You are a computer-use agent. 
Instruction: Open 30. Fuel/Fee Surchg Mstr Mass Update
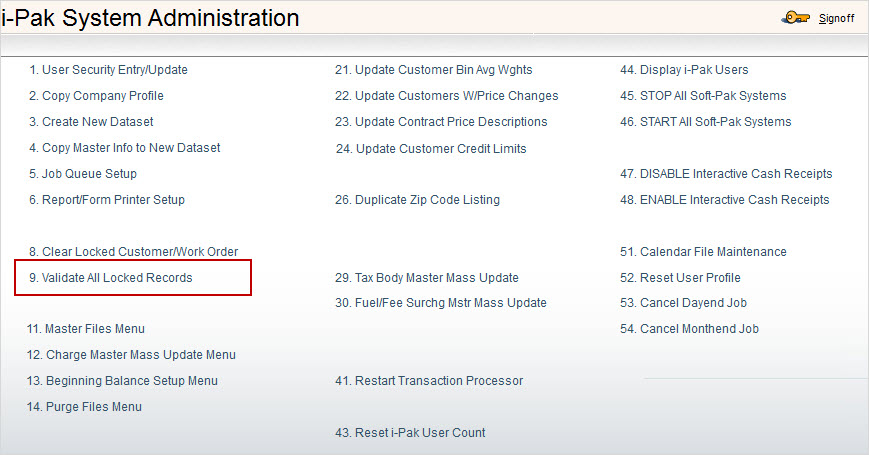click(x=441, y=303)
